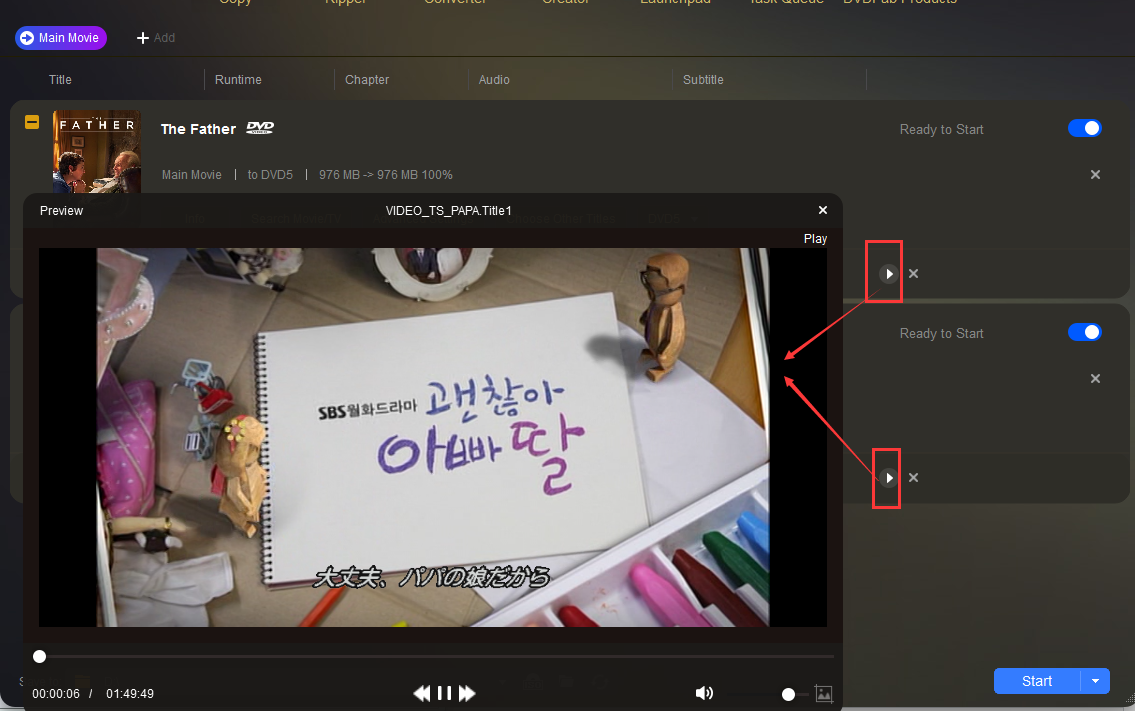The image size is (1135, 711).
Task: Click the preview volume slider knob
Action: point(788,694)
